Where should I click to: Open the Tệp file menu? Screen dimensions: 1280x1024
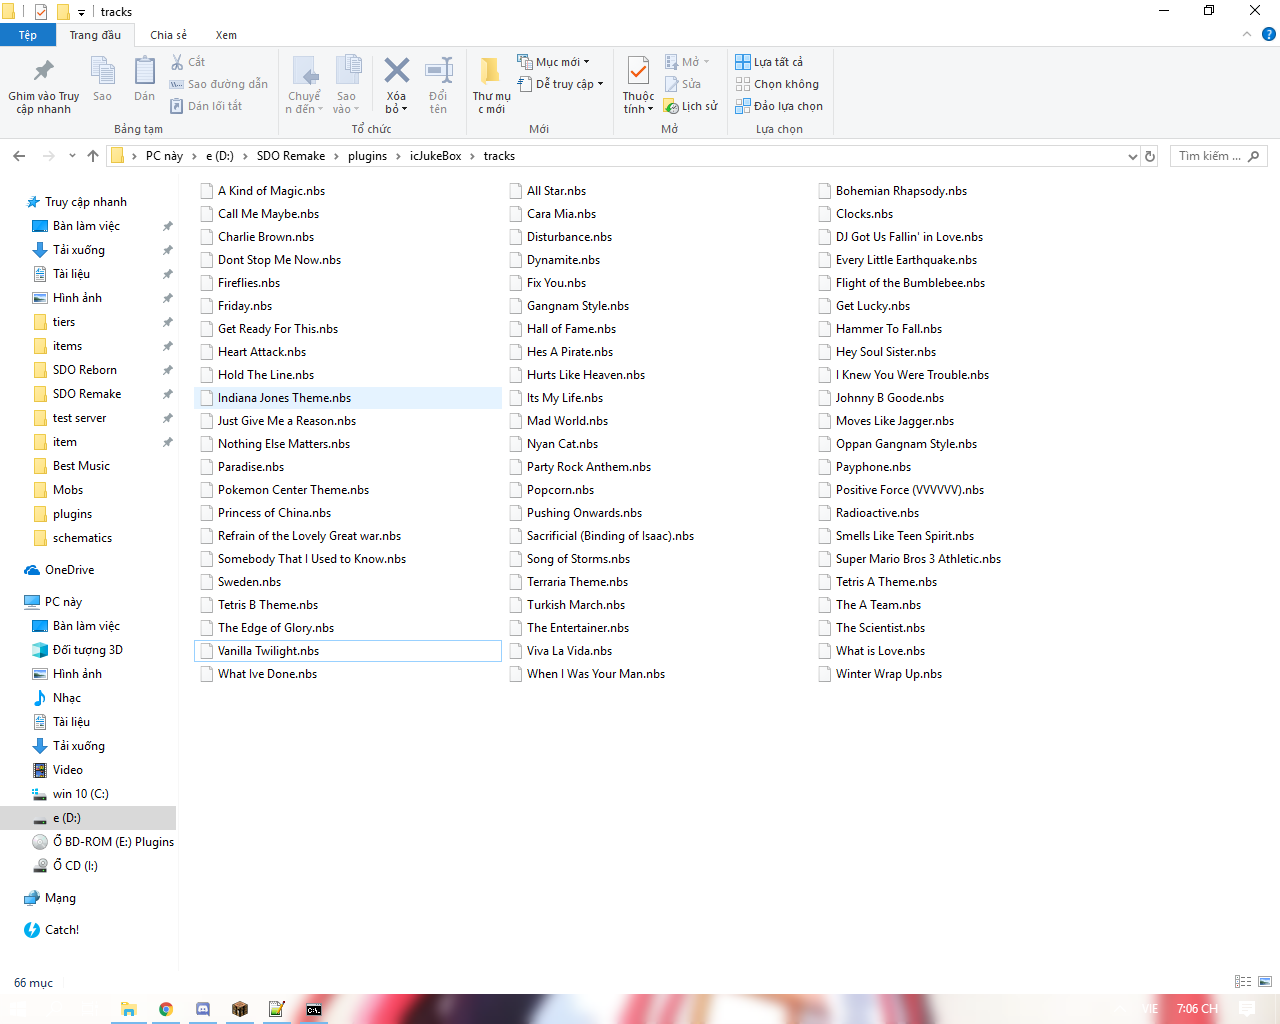pos(28,35)
